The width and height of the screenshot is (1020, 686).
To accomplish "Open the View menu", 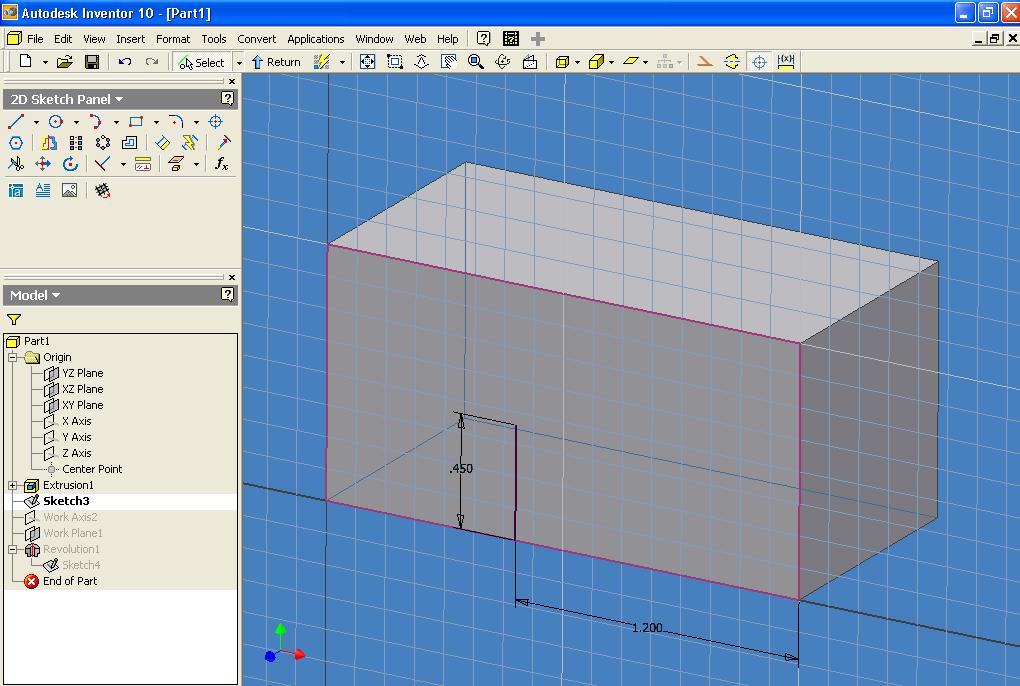I will coord(94,39).
